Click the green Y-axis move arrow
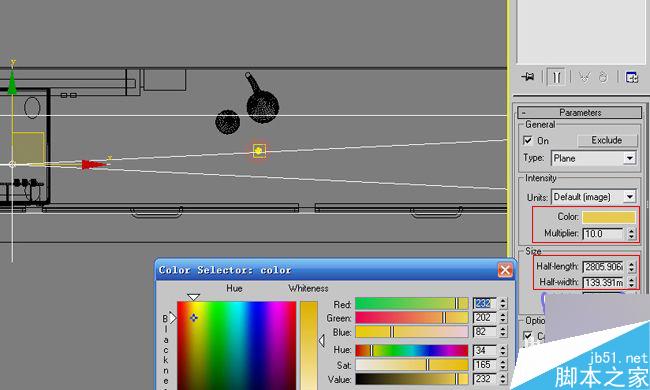The image size is (650, 390). (x=12, y=82)
